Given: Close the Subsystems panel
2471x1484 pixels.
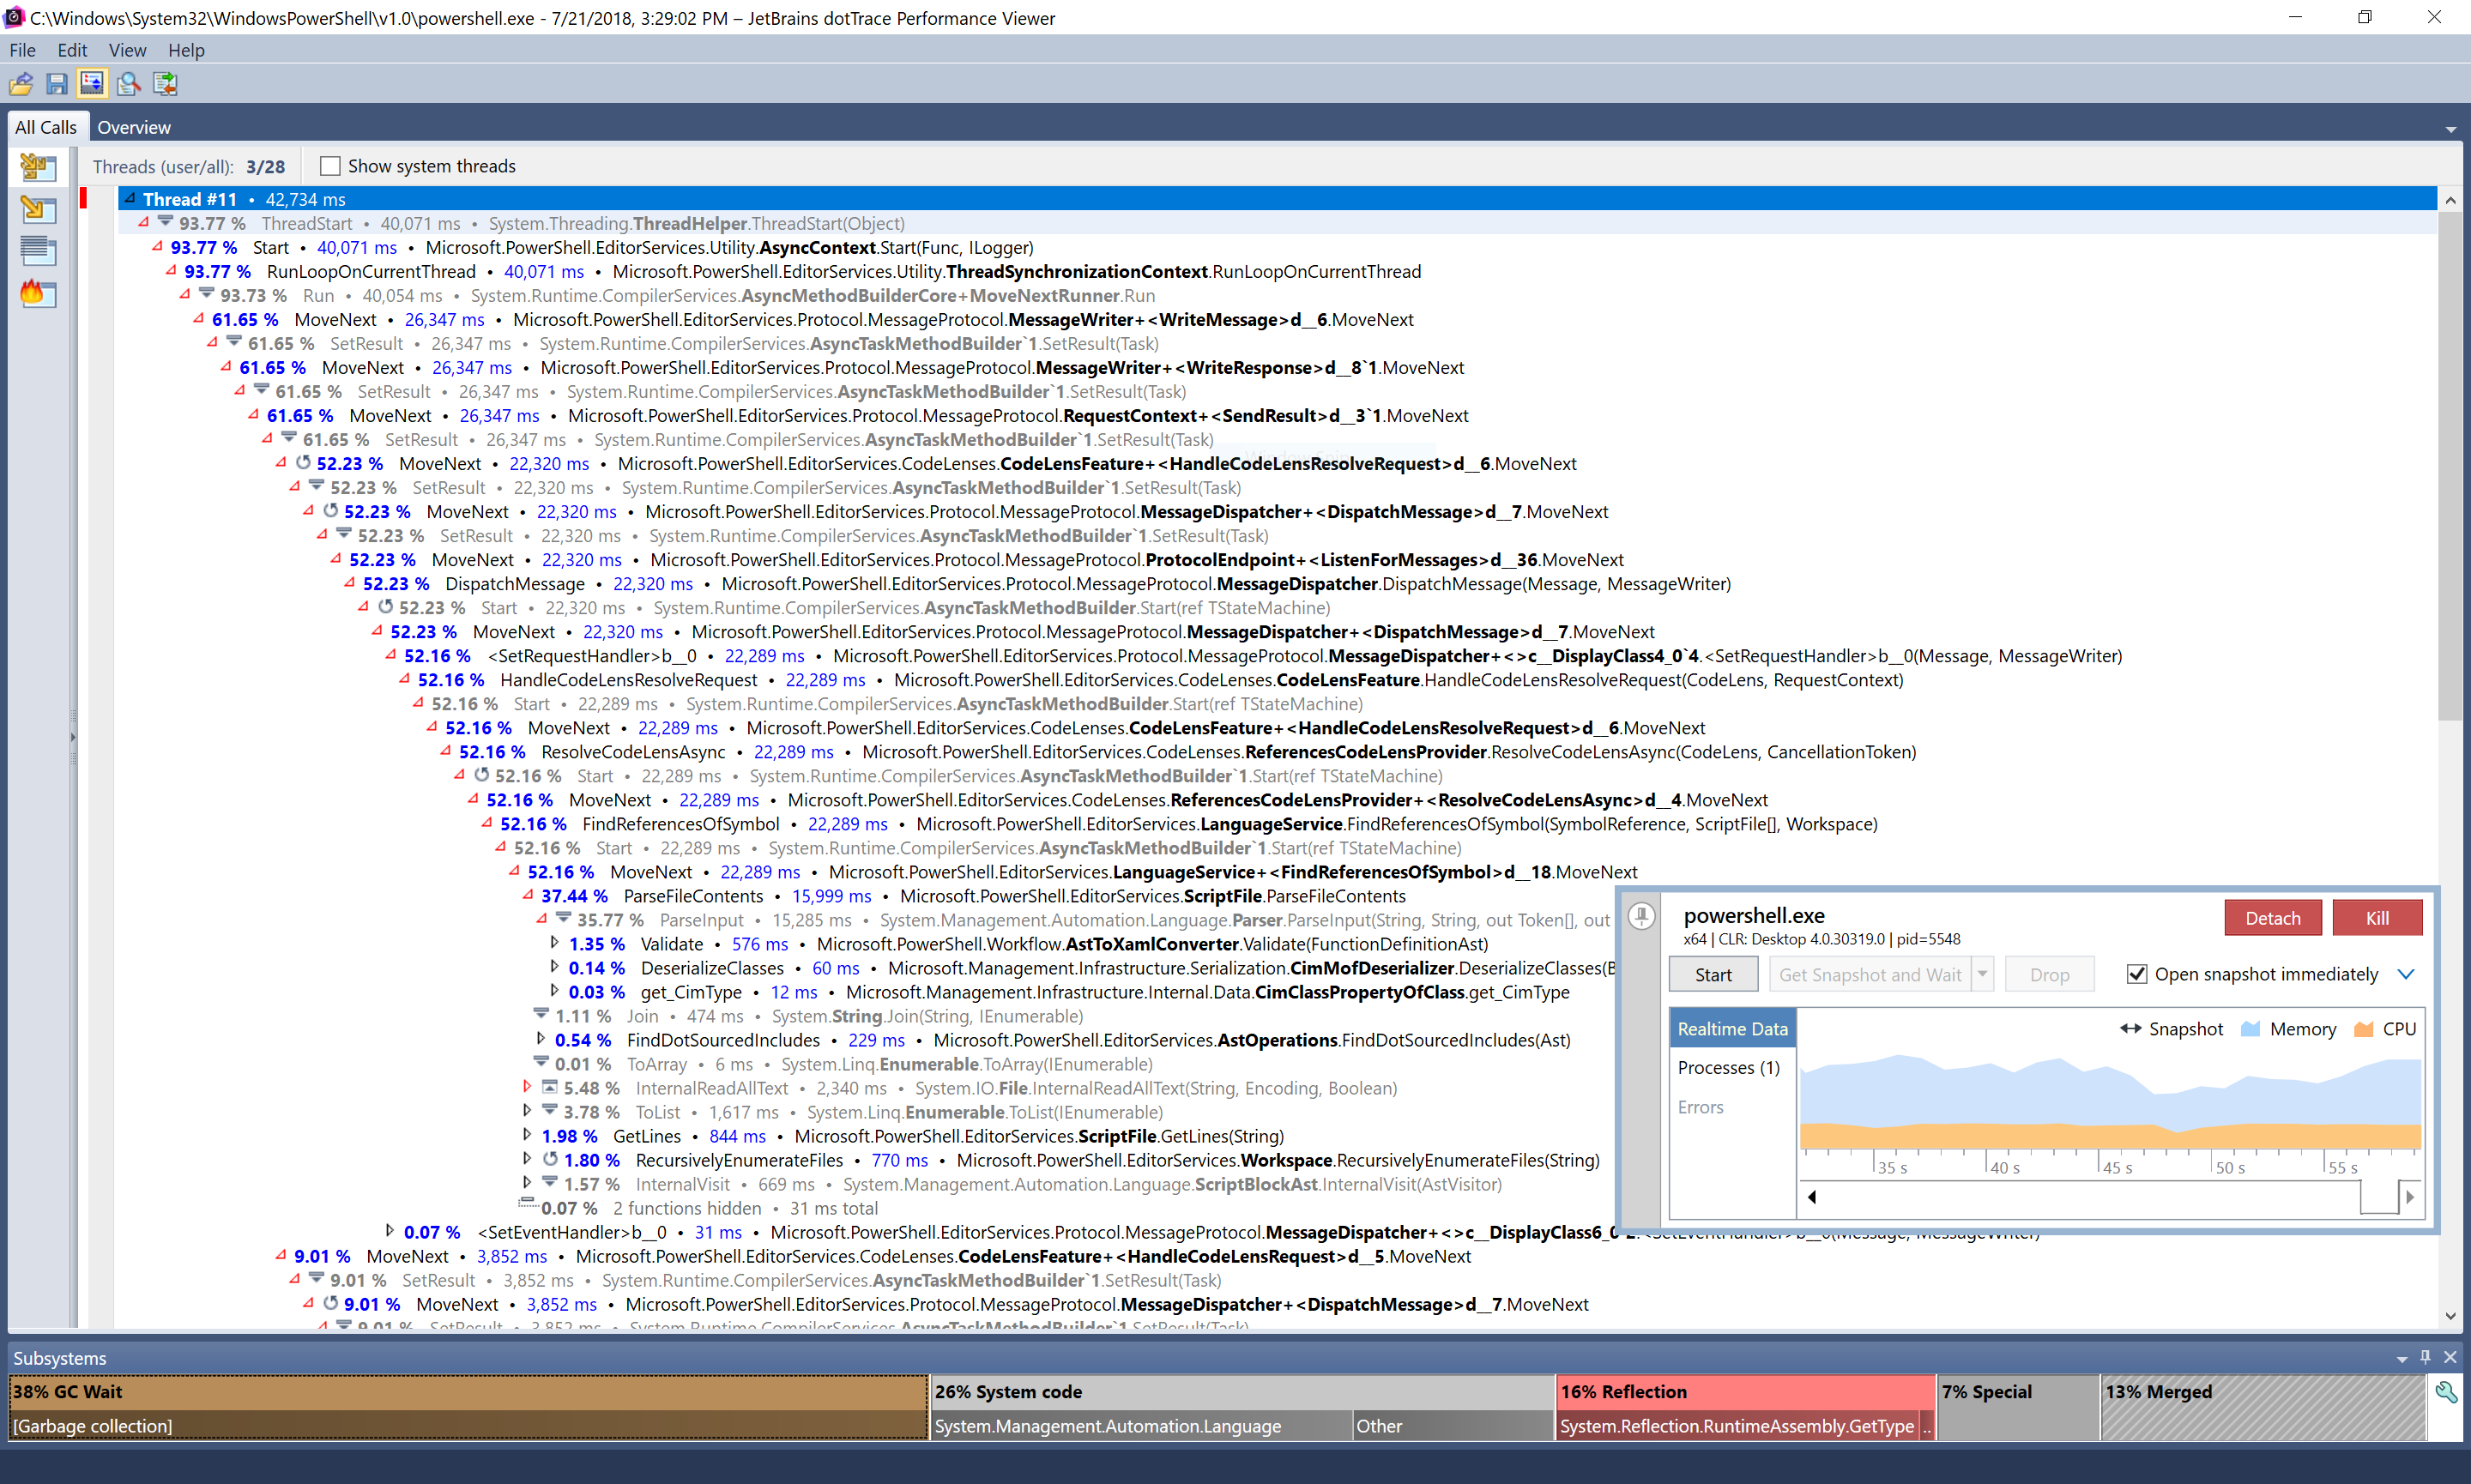Looking at the screenshot, I should pyautogui.click(x=2450, y=1357).
